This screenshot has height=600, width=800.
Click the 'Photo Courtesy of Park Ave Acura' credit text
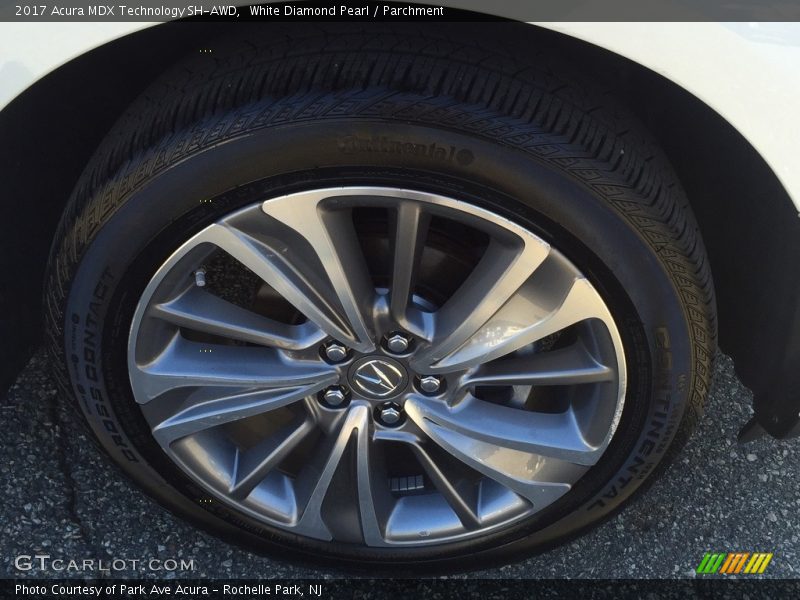(x=111, y=590)
